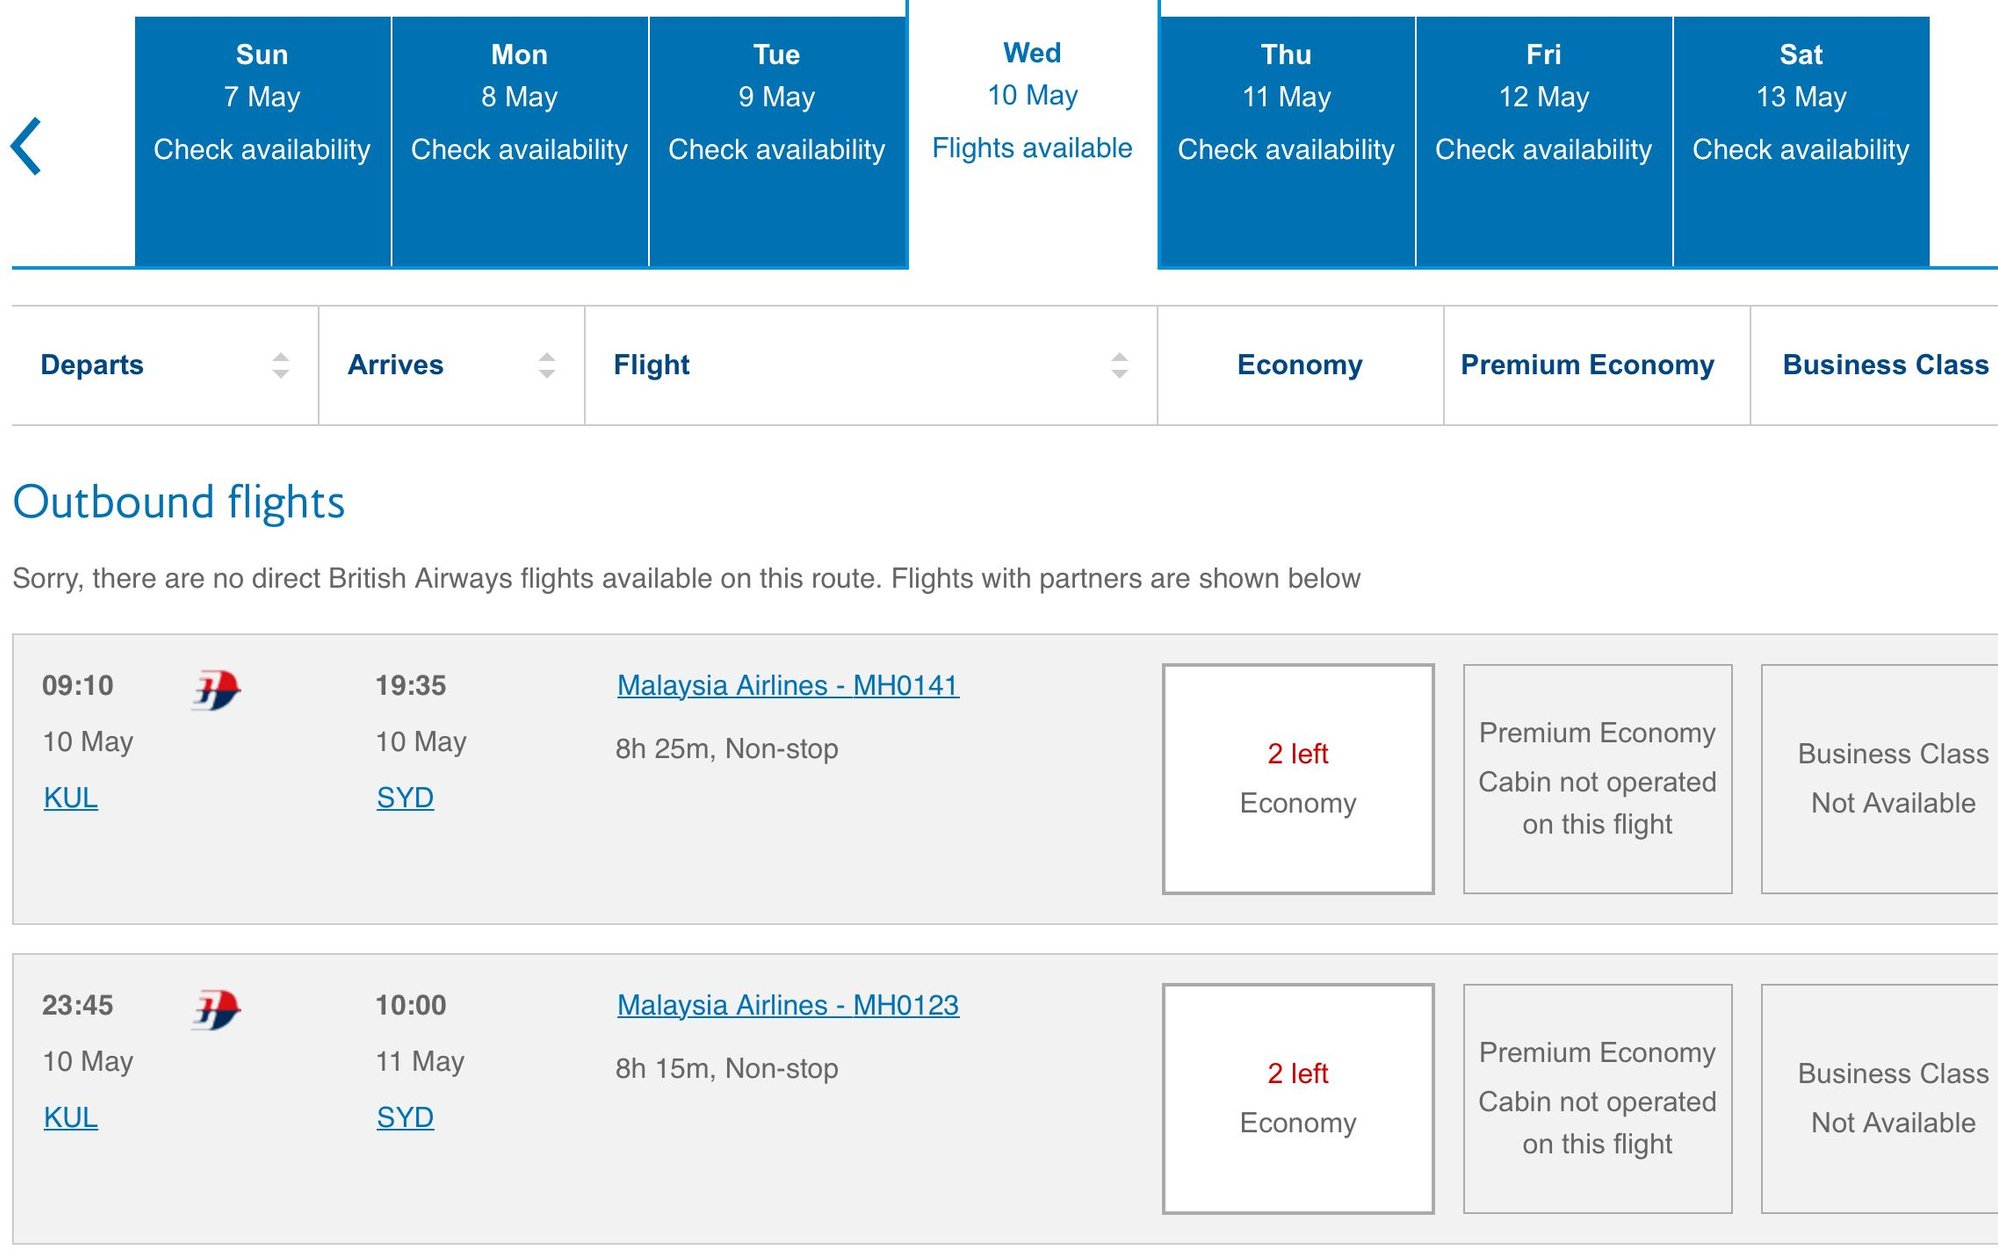Select Mon 8 May date tab

519,141
